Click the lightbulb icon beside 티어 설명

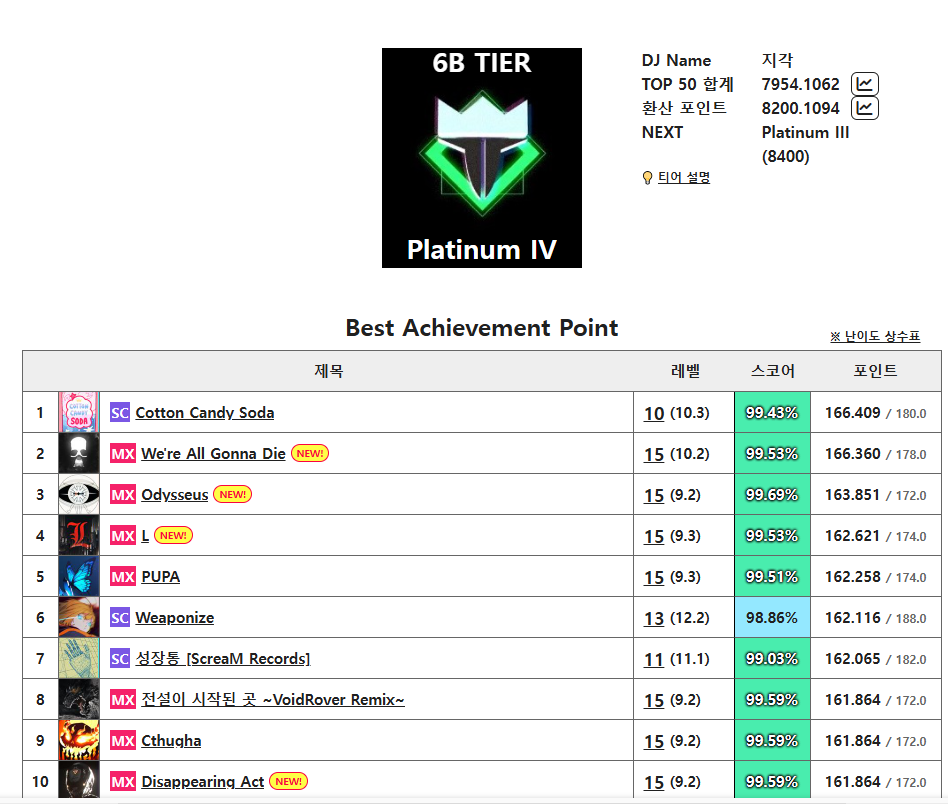pos(647,178)
